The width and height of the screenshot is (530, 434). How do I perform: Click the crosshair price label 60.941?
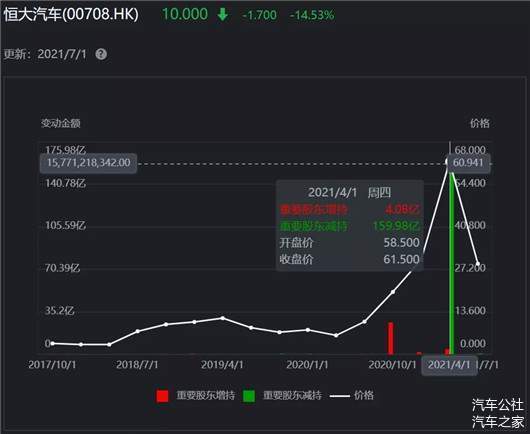[468, 163]
